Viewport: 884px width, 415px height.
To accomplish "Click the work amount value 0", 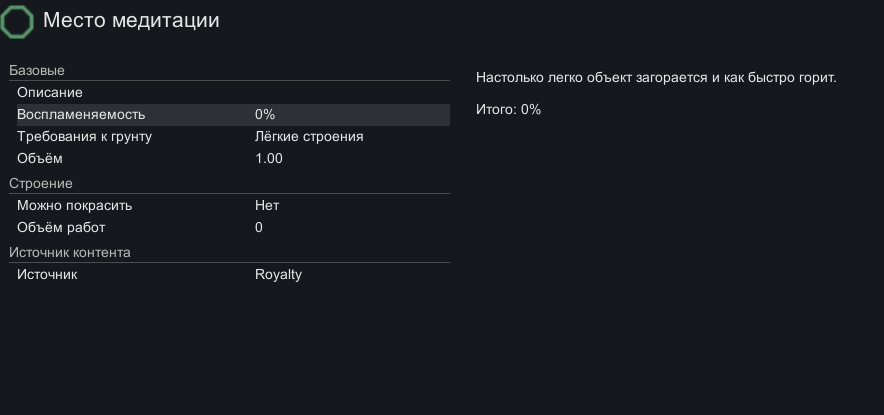I will (259, 228).
